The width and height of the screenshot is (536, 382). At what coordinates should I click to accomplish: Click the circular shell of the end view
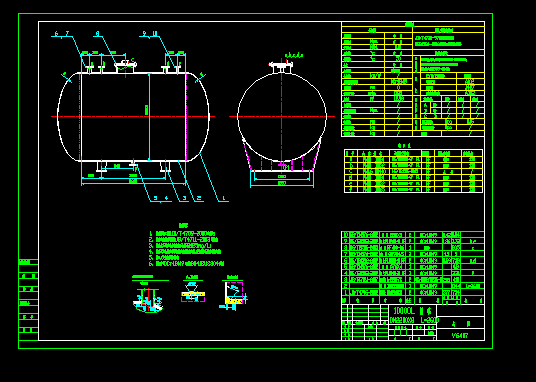pyautogui.click(x=282, y=117)
